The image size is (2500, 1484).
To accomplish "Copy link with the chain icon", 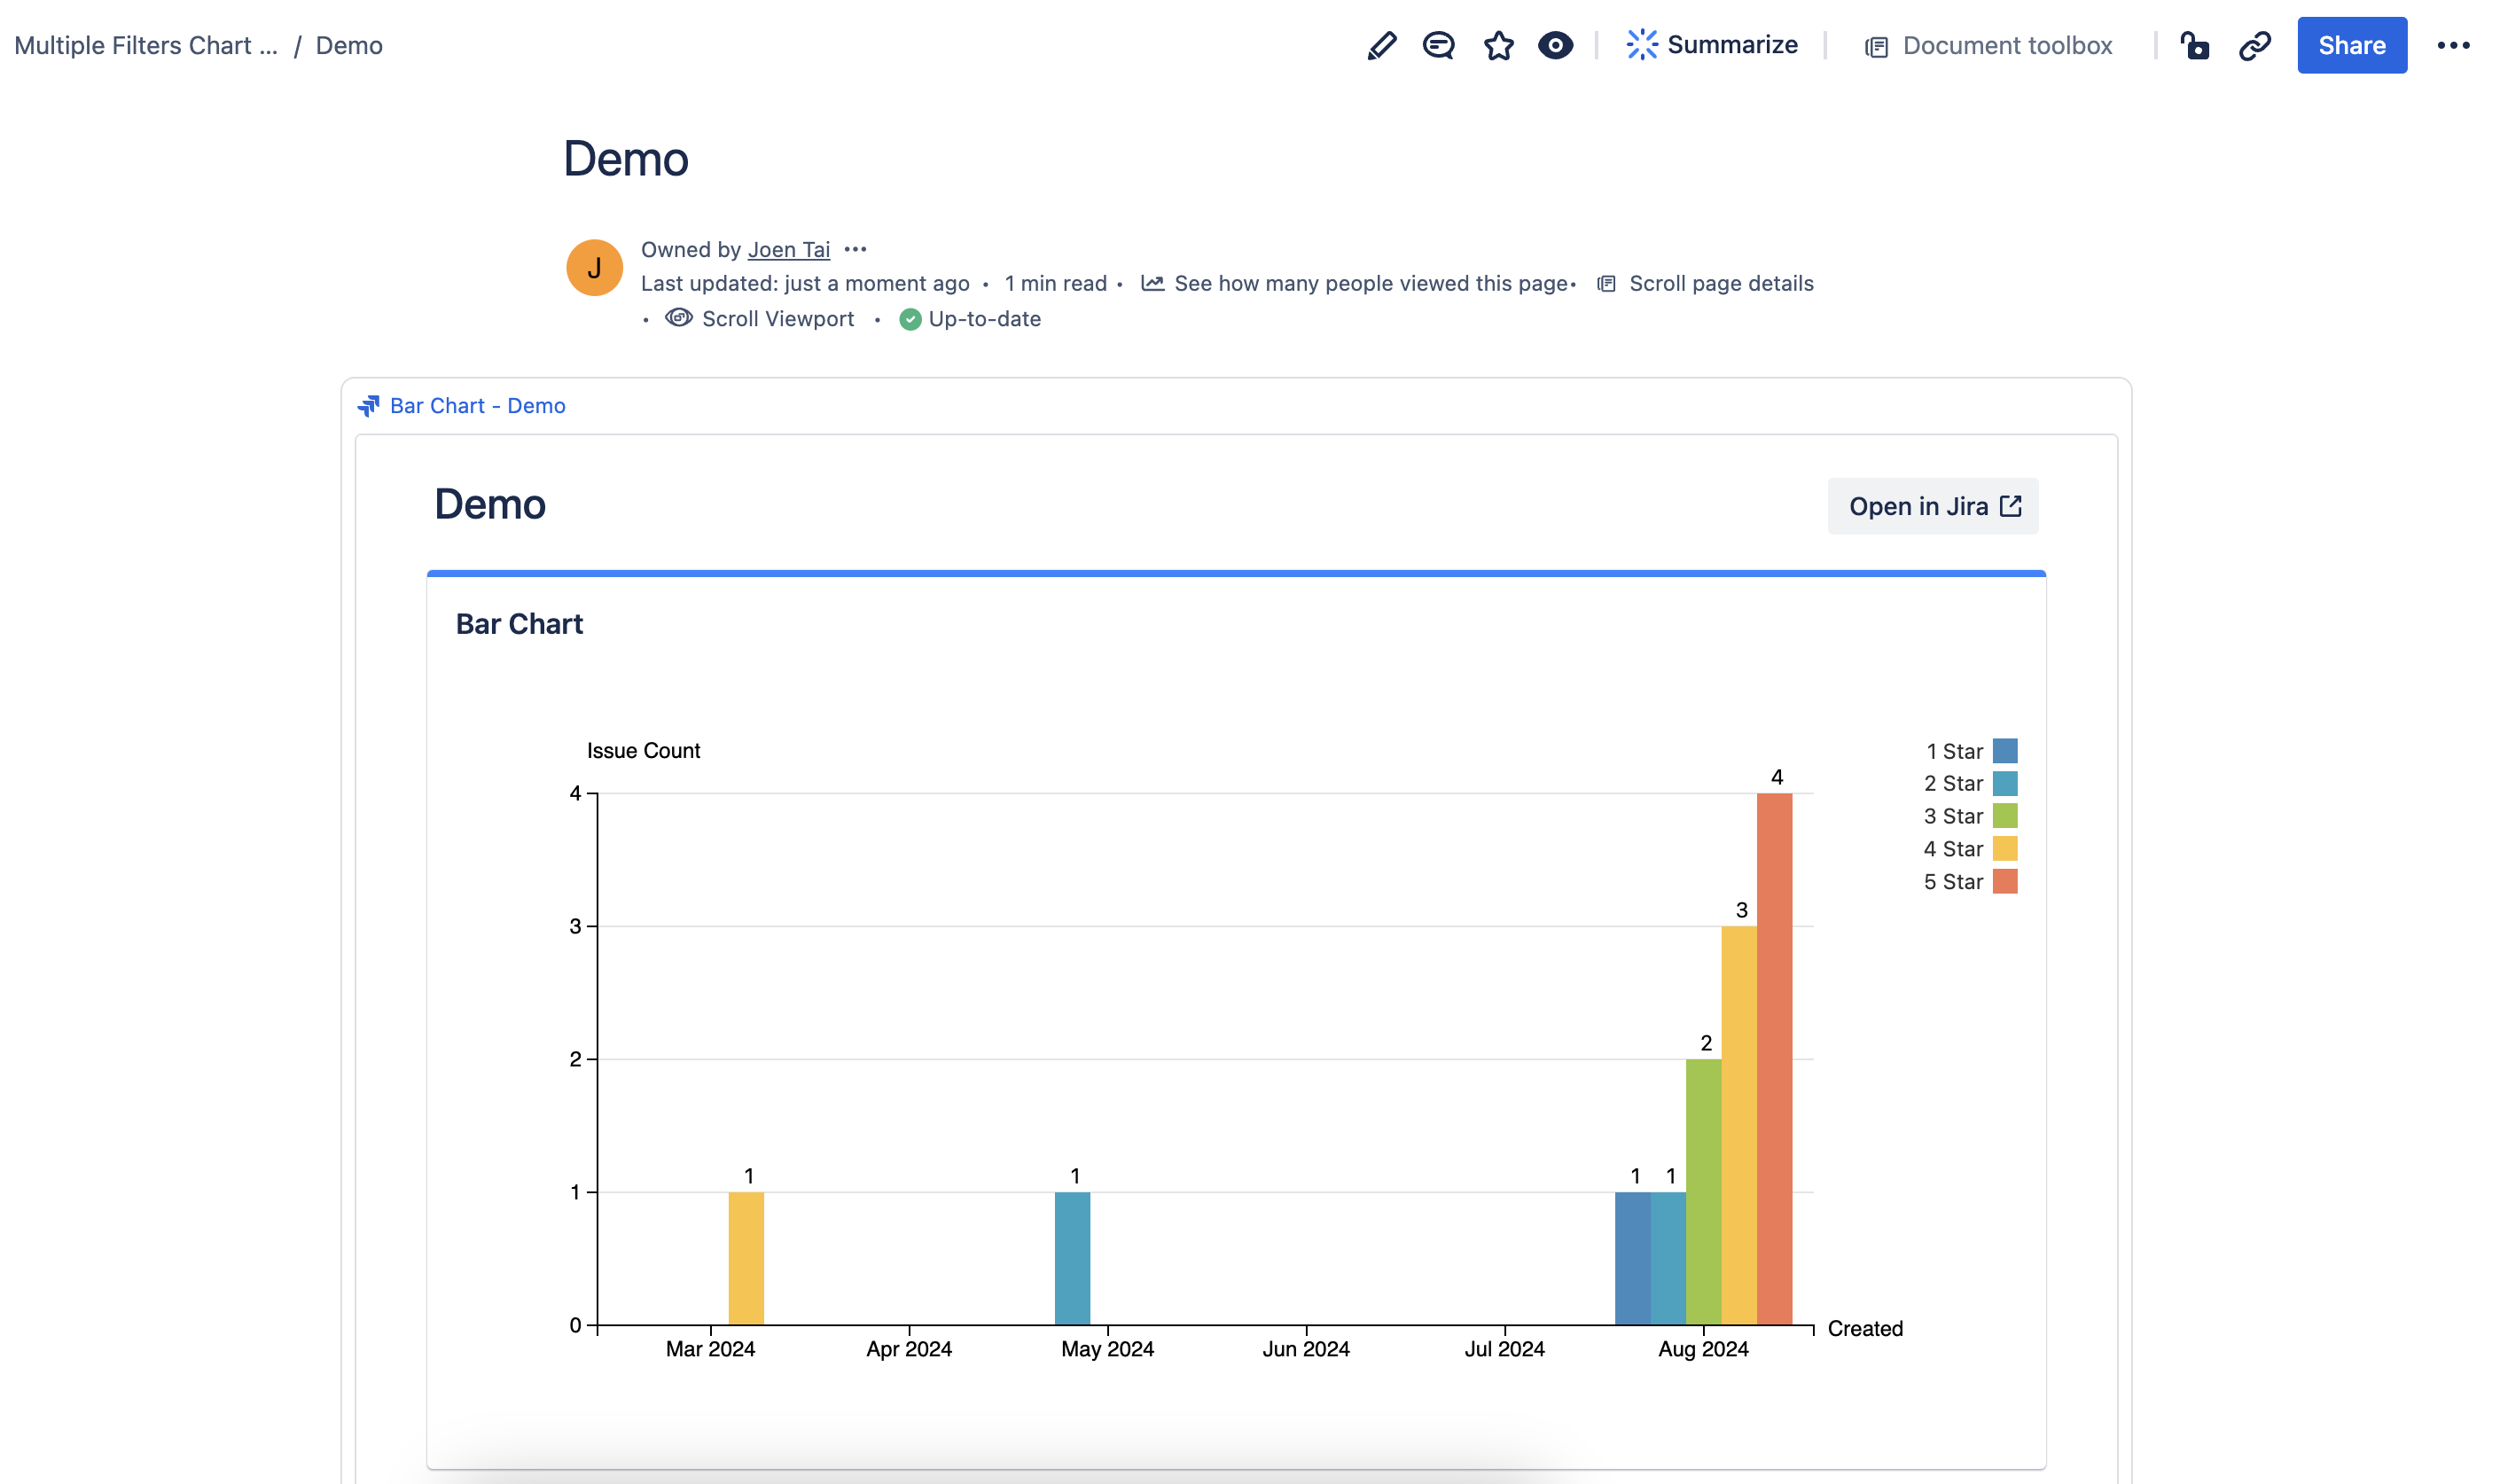I will (x=2255, y=45).
